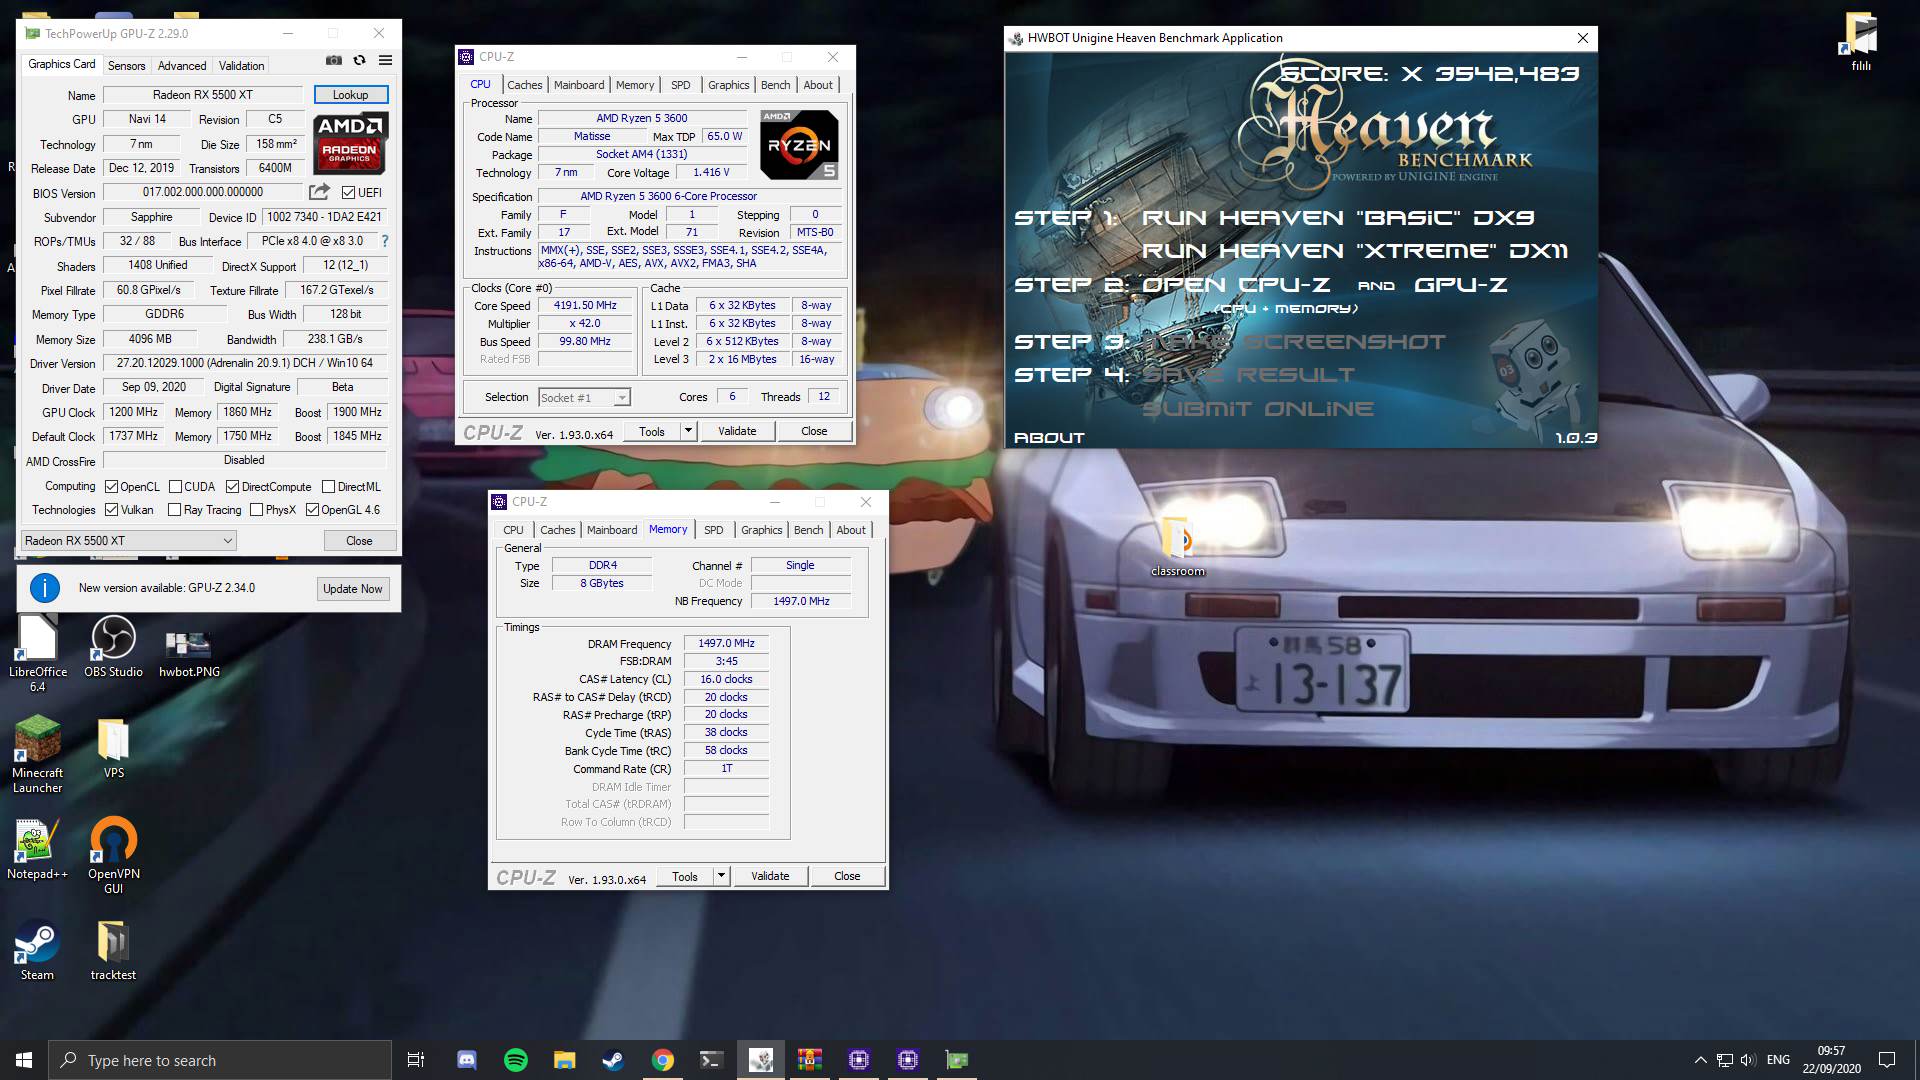Click RUN HEAVEN "BASIC" DX9
The height and width of the screenshot is (1080, 1920).
point(1338,218)
